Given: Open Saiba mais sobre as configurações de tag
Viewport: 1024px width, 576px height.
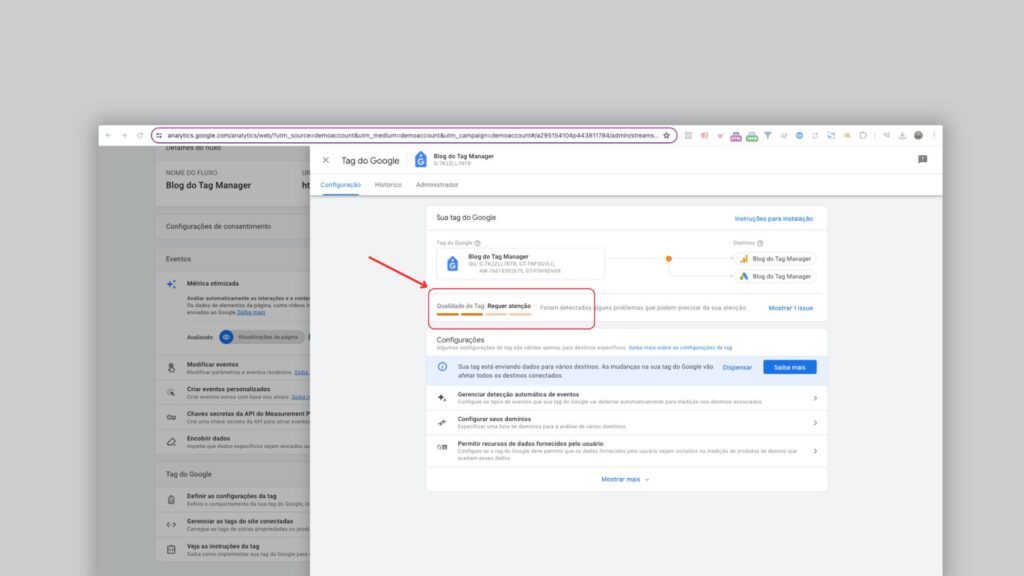Looking at the screenshot, I should click(x=680, y=347).
